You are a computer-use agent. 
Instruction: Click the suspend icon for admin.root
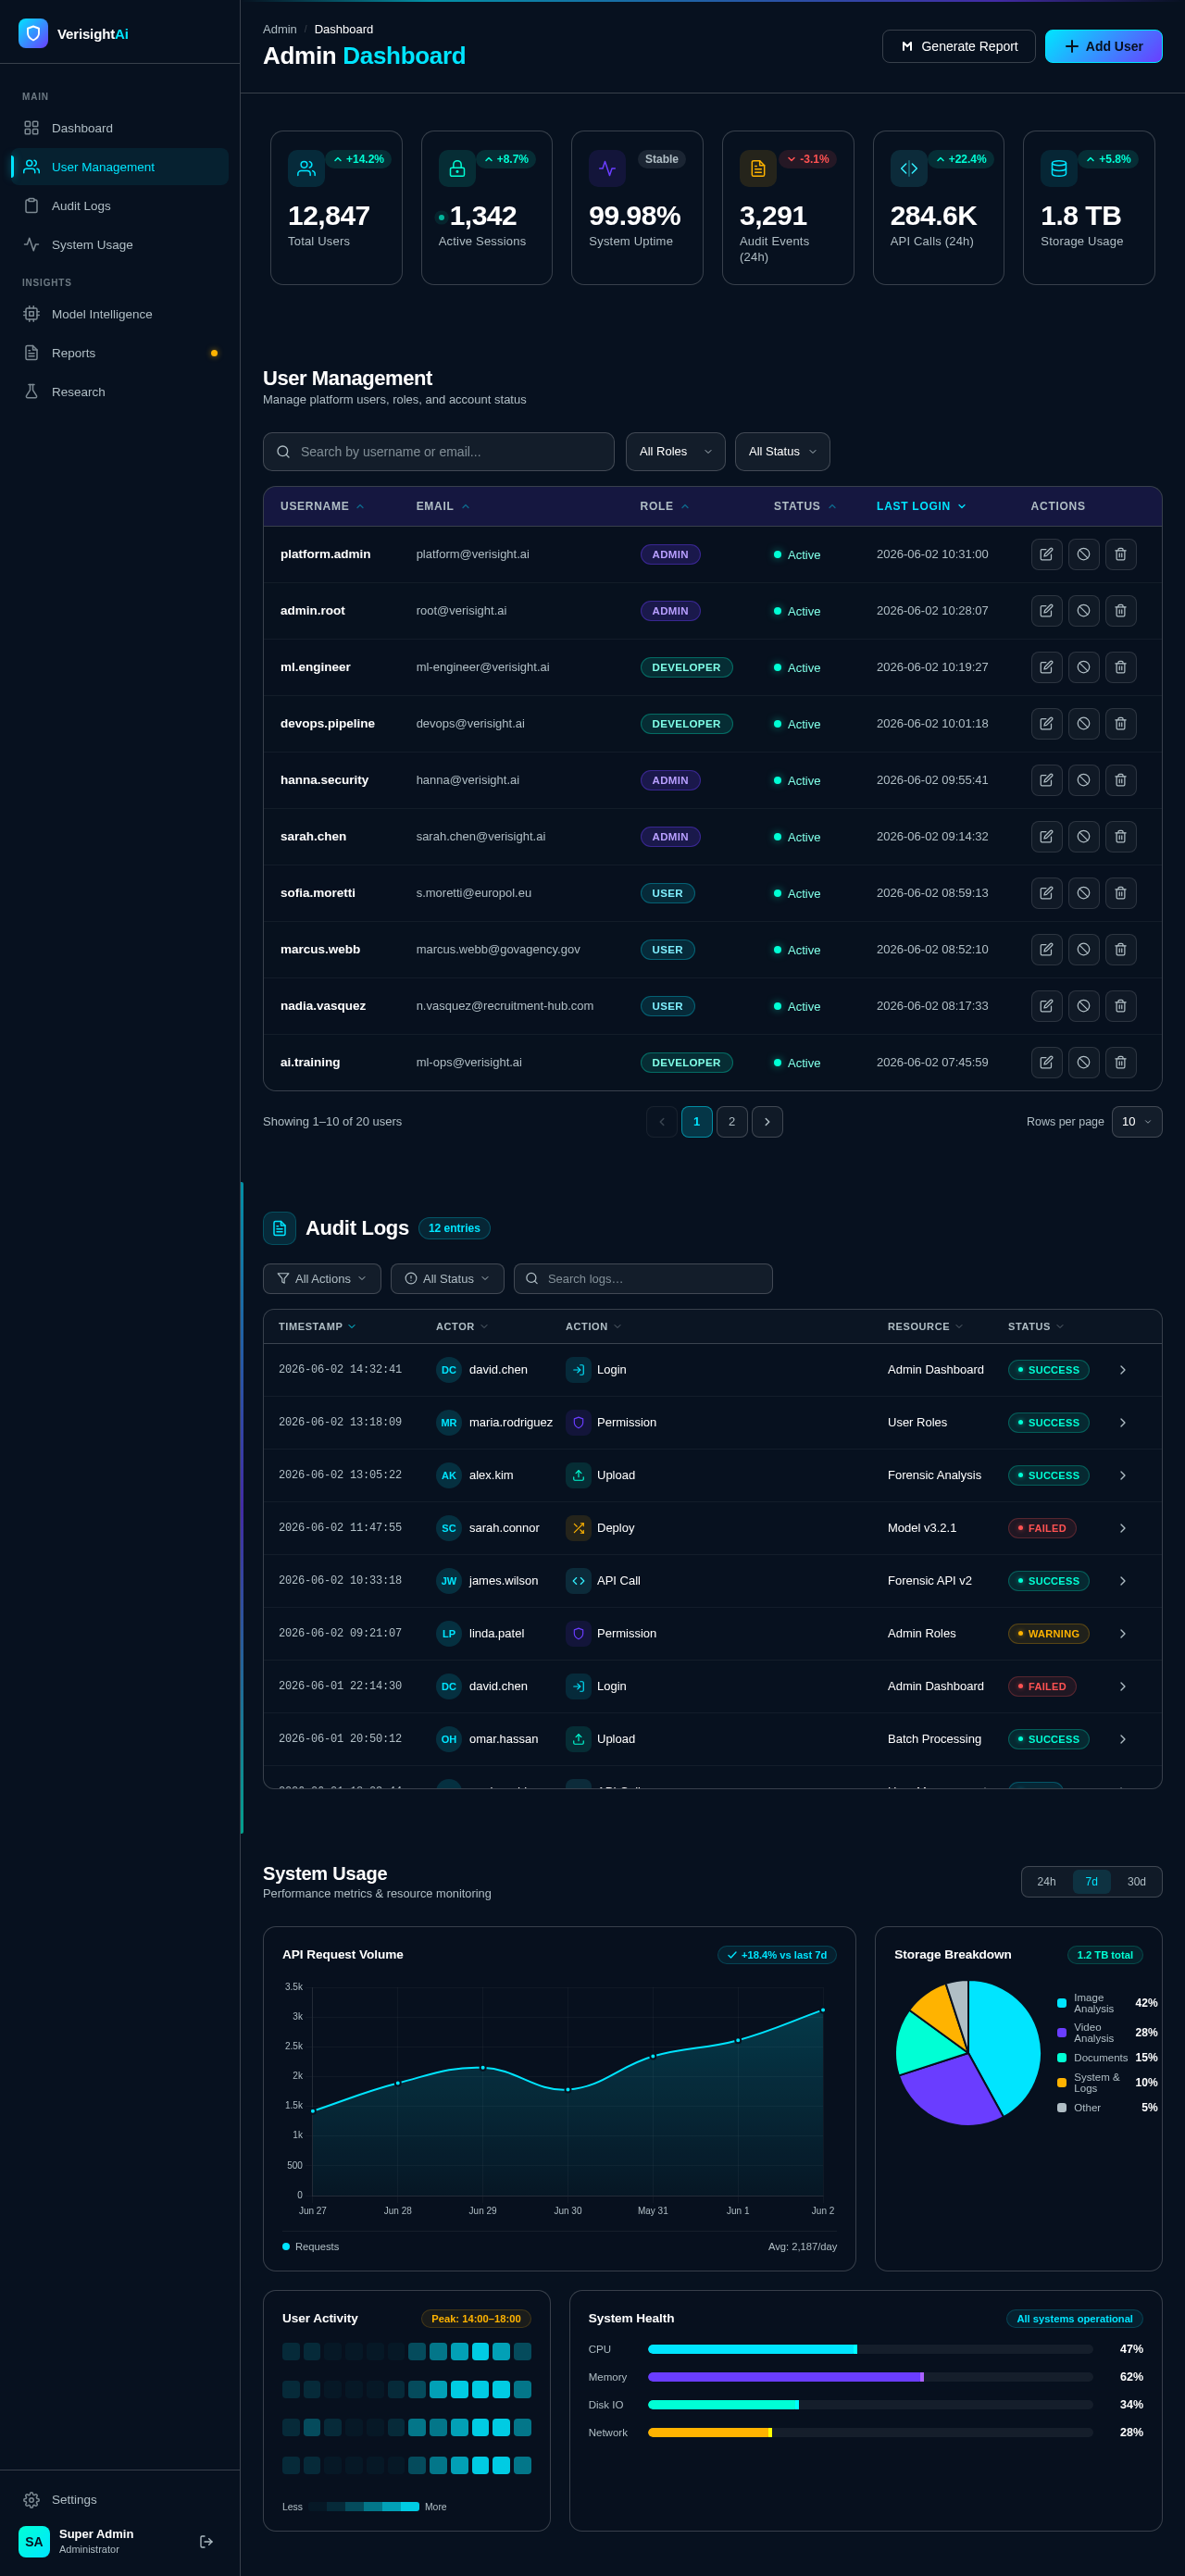[x=1083, y=611]
